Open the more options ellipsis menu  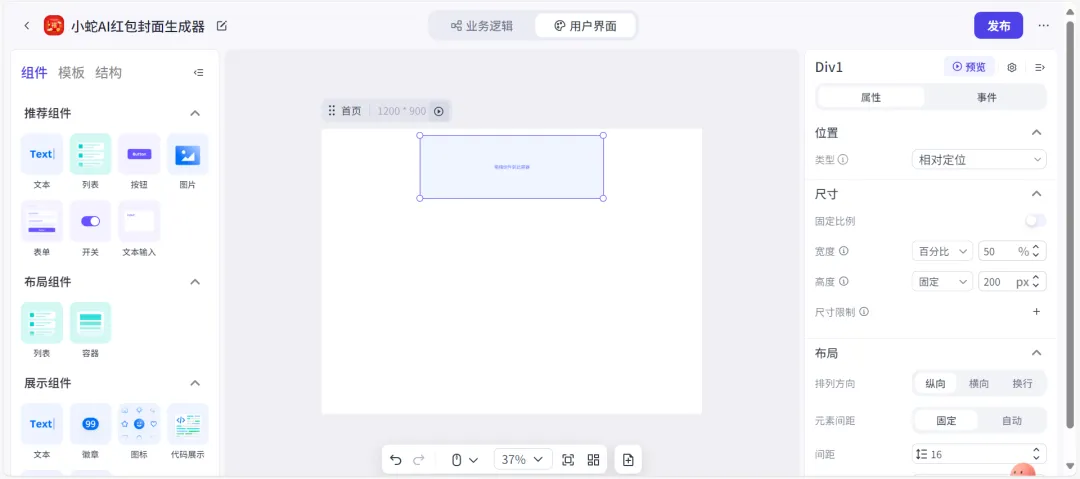click(x=1043, y=26)
